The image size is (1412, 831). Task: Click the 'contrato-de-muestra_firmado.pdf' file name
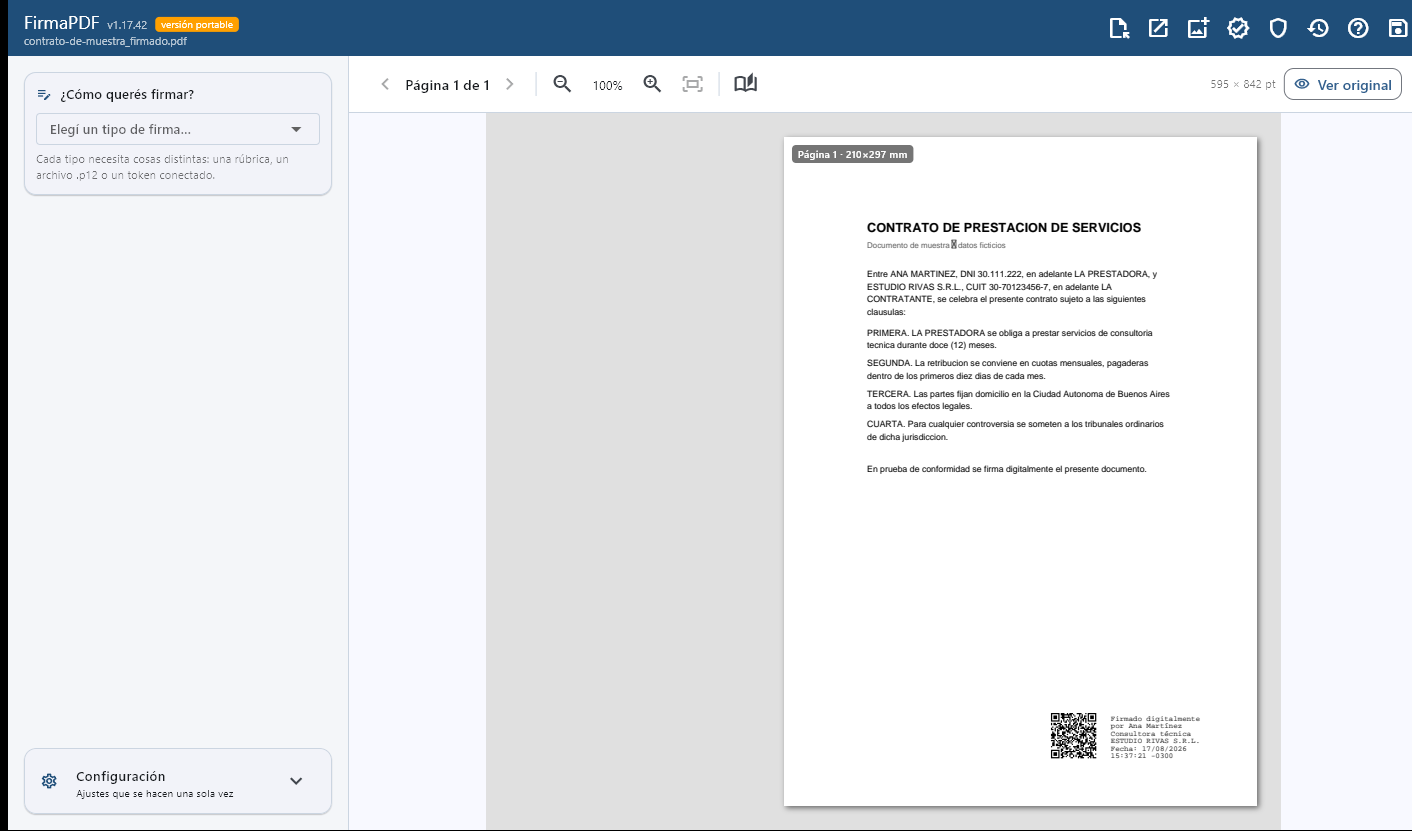tap(105, 42)
